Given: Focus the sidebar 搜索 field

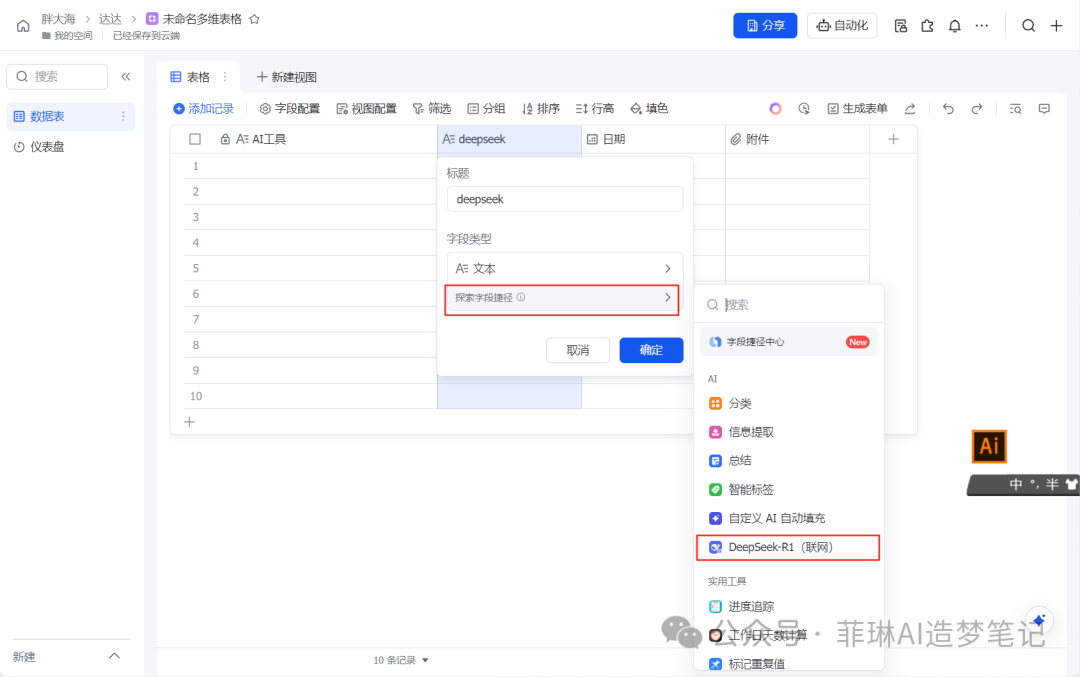Looking at the screenshot, I should pyautogui.click(x=57, y=76).
